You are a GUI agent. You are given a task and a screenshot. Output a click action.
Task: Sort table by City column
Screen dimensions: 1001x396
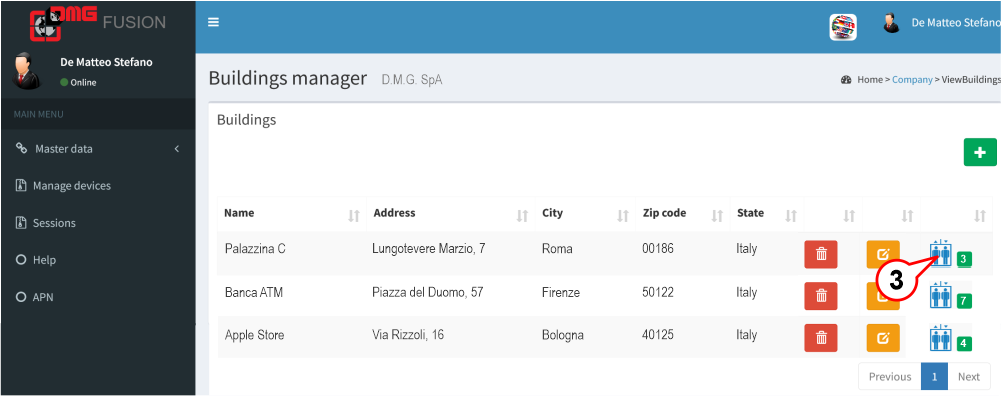click(584, 213)
